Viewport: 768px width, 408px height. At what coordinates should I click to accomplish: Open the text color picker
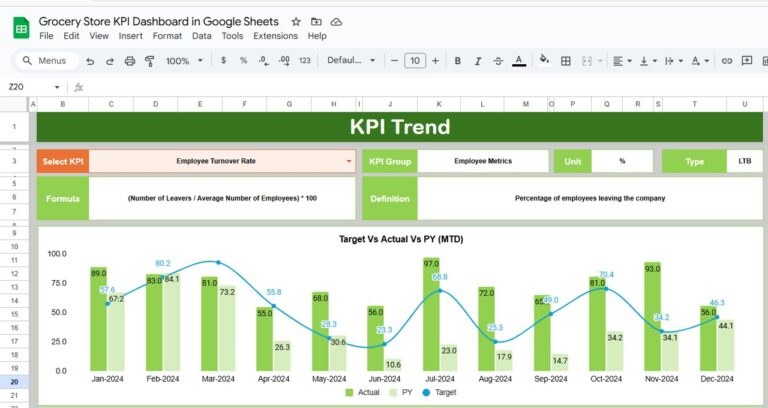(519, 61)
